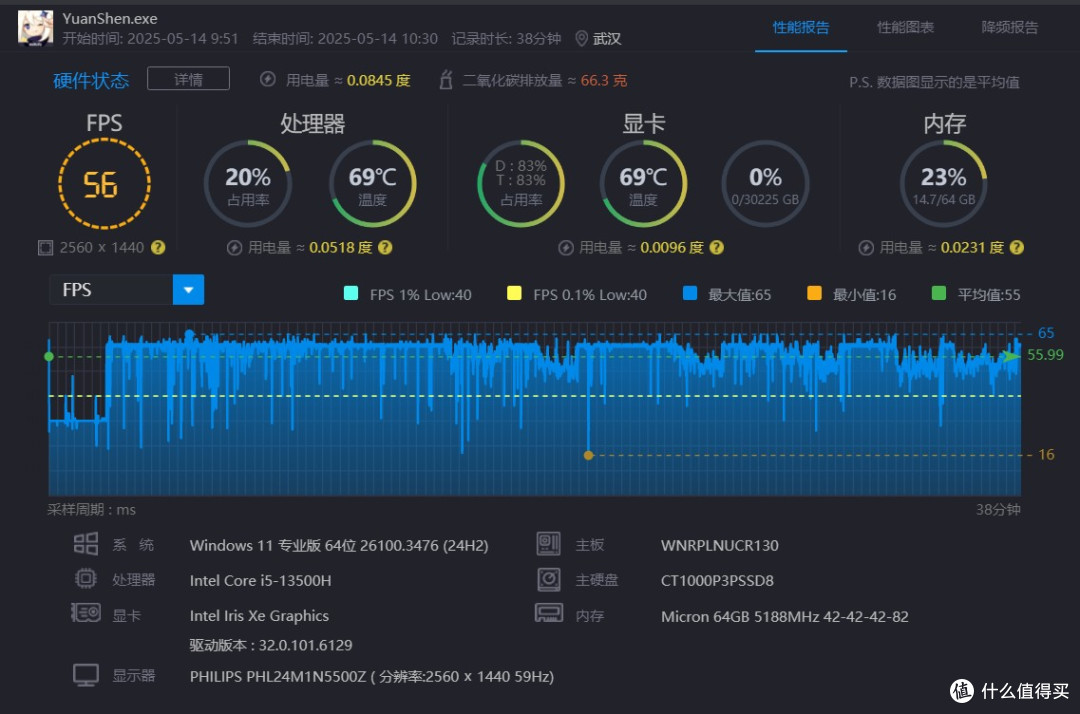Open the 降频报告 tab

[x=1010, y=28]
